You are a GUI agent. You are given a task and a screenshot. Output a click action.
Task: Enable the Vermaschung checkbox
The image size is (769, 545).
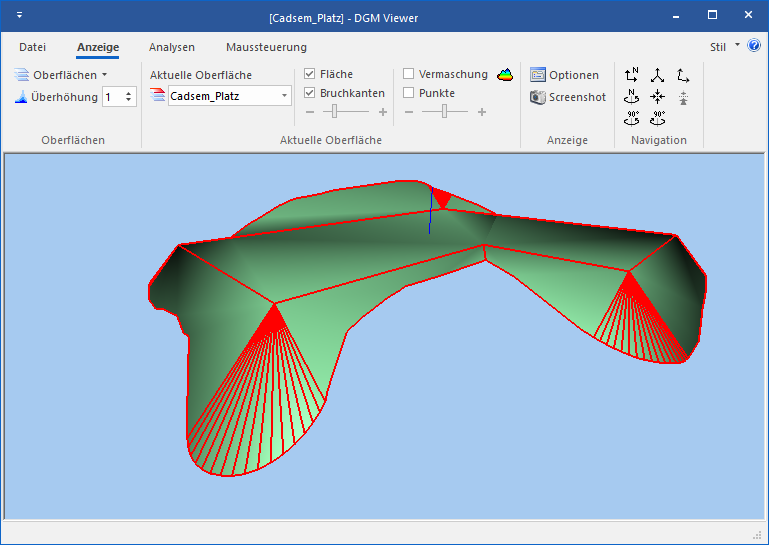409,74
